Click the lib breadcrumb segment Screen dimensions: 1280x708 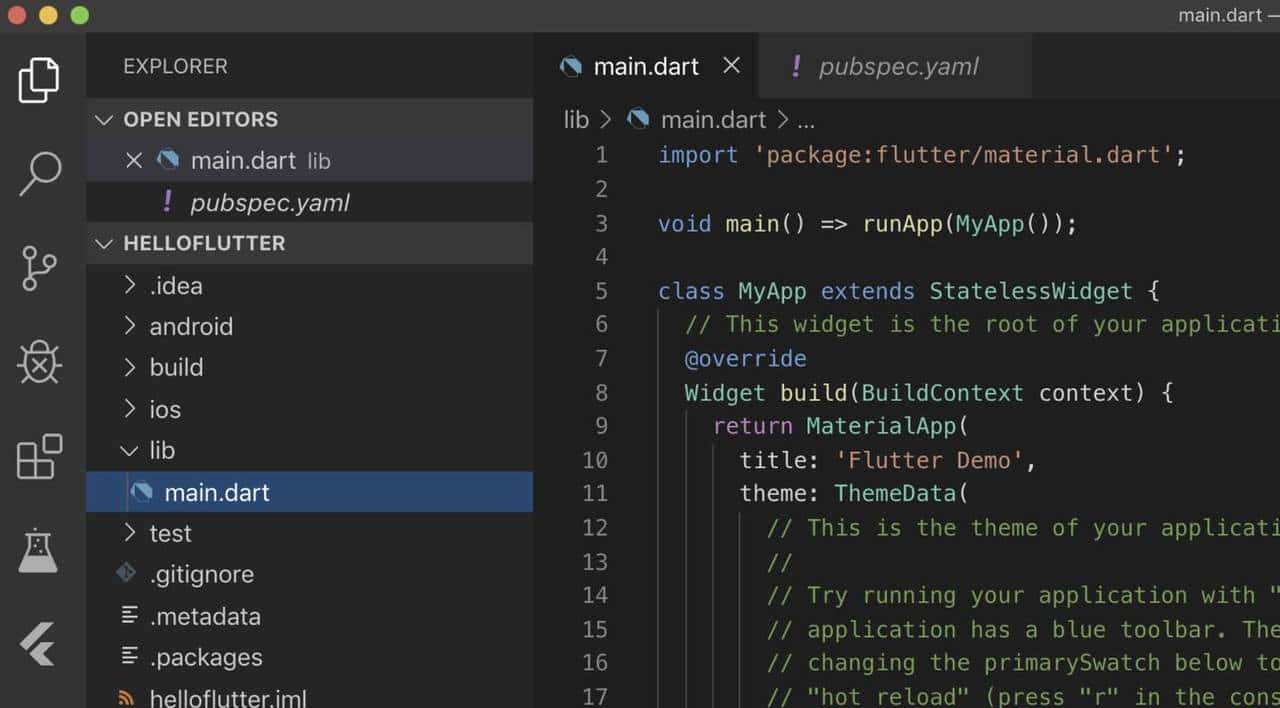576,120
